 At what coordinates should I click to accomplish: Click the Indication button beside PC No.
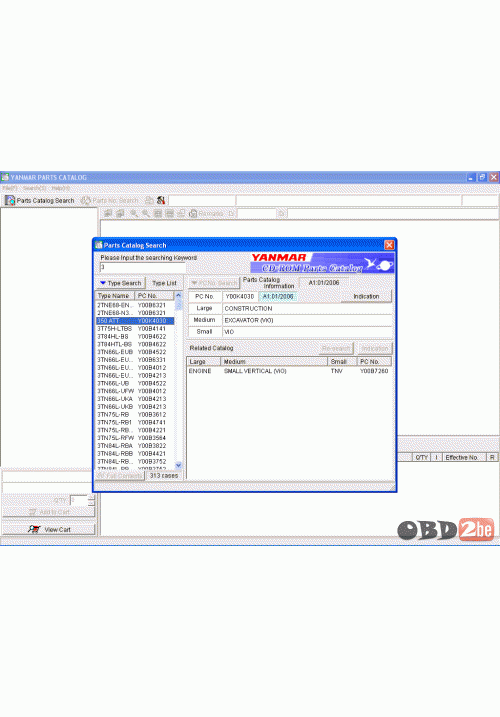[x=366, y=296]
